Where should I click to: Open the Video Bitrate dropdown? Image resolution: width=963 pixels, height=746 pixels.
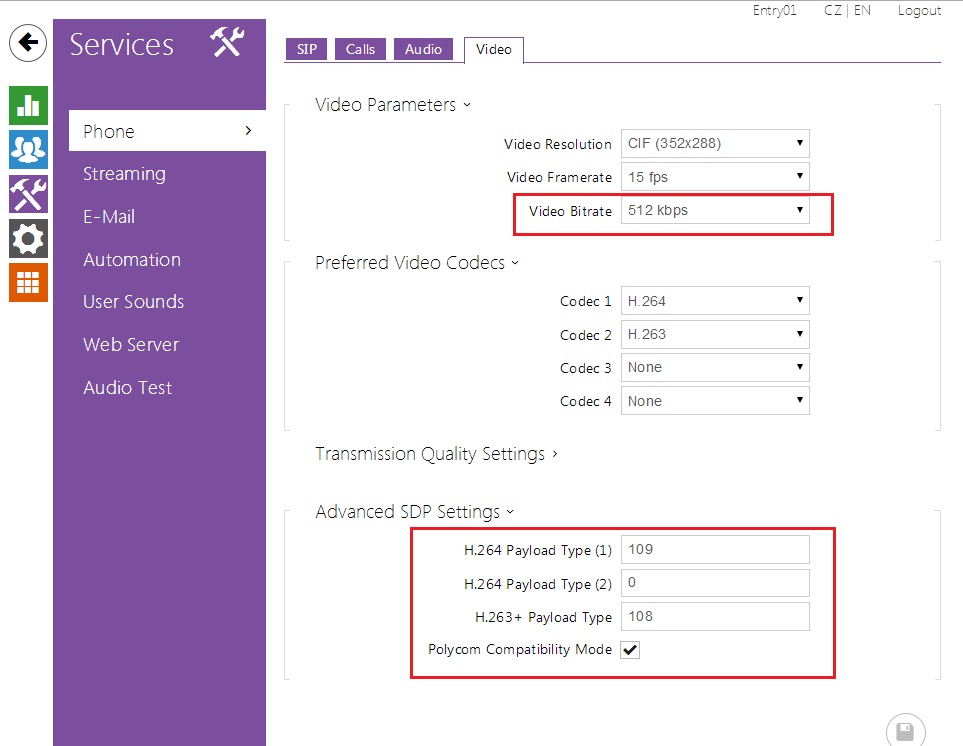[x=714, y=210]
